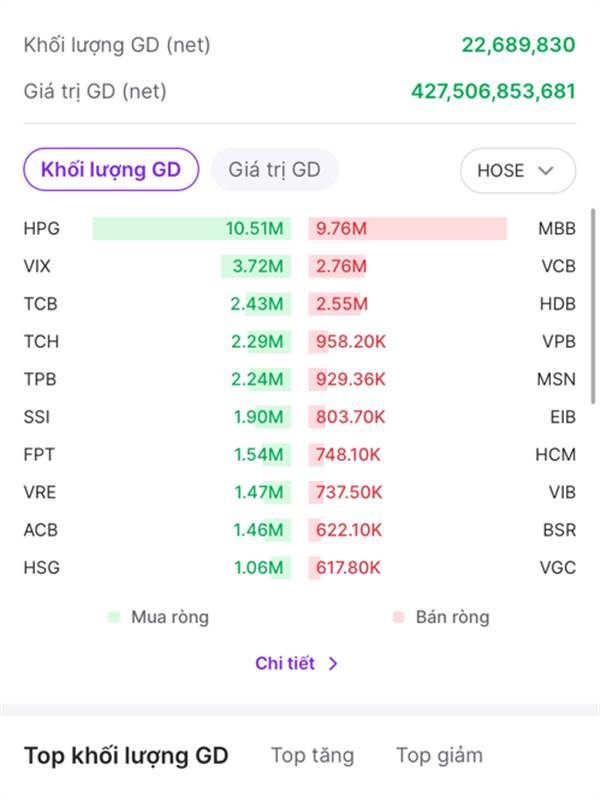Click the MBB 9.76M net sell bar
The image size is (600, 800).
click(x=407, y=229)
